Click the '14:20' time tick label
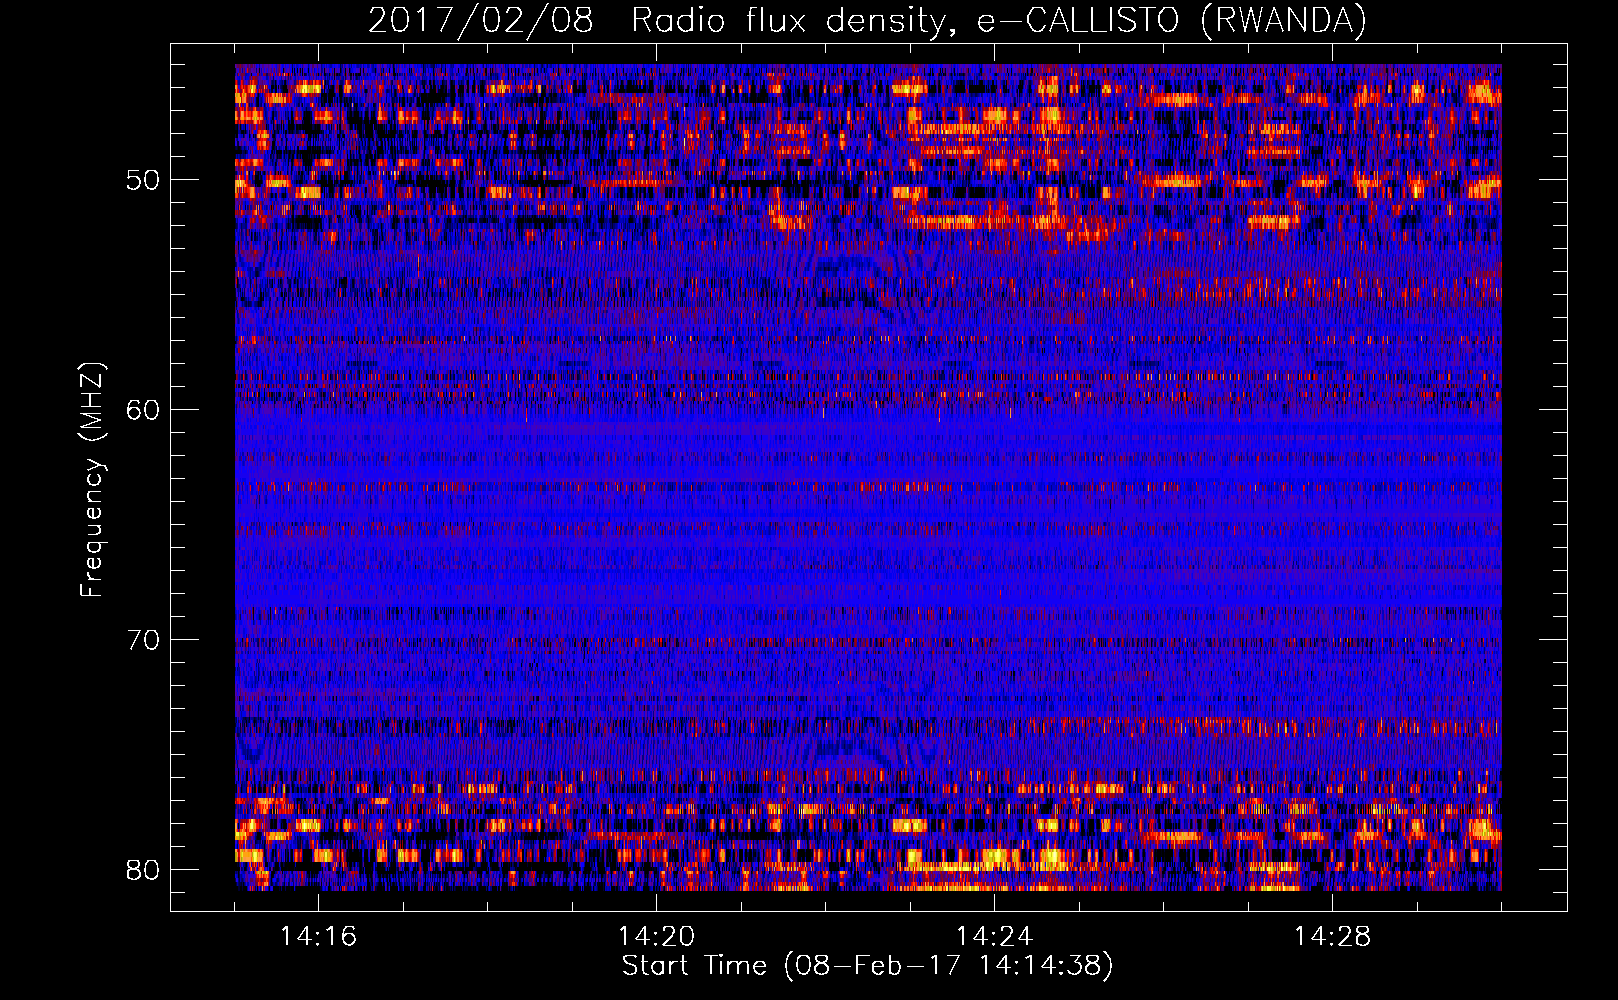 [x=656, y=937]
